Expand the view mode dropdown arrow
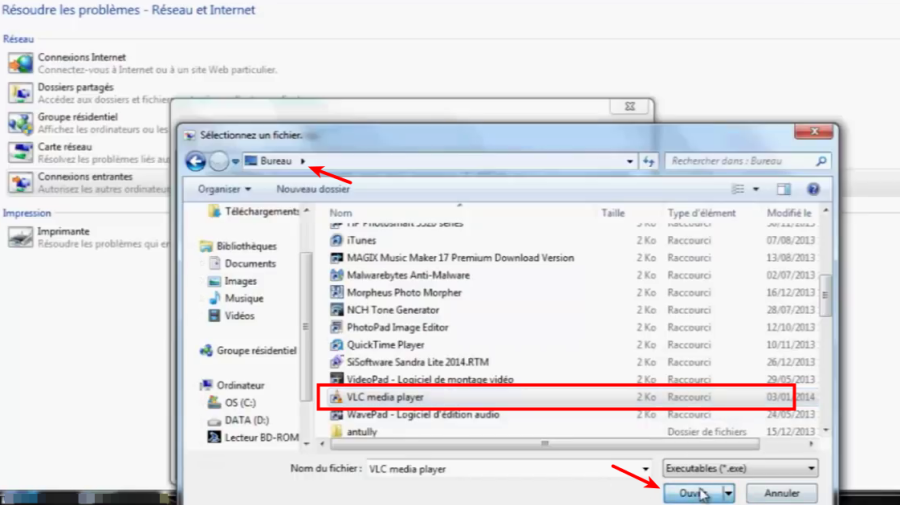The width and height of the screenshot is (900, 505). [755, 189]
